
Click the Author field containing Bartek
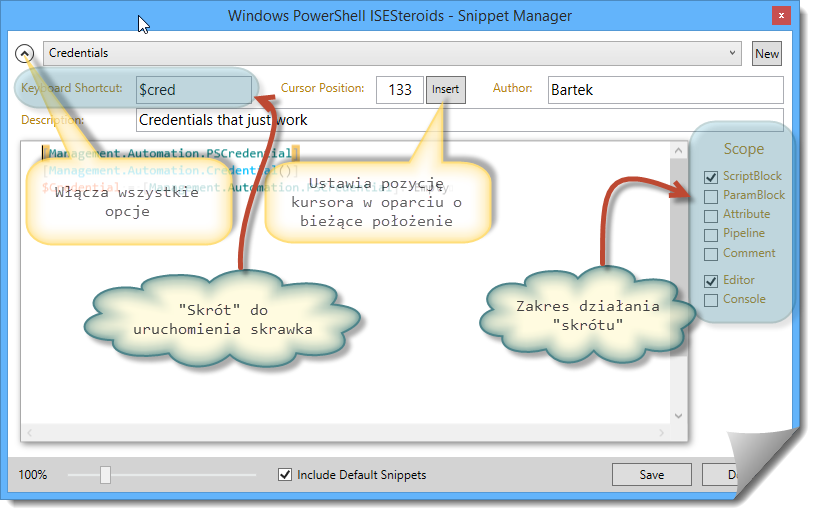pos(664,90)
